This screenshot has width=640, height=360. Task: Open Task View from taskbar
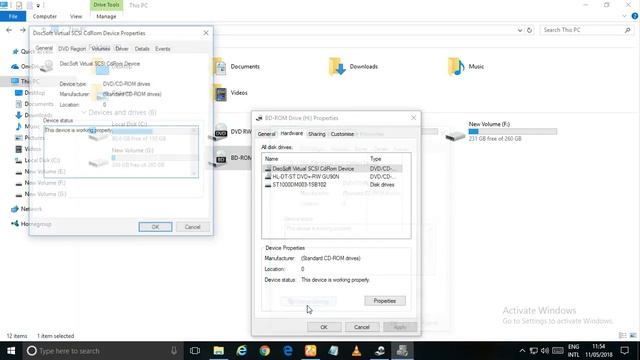195,351
